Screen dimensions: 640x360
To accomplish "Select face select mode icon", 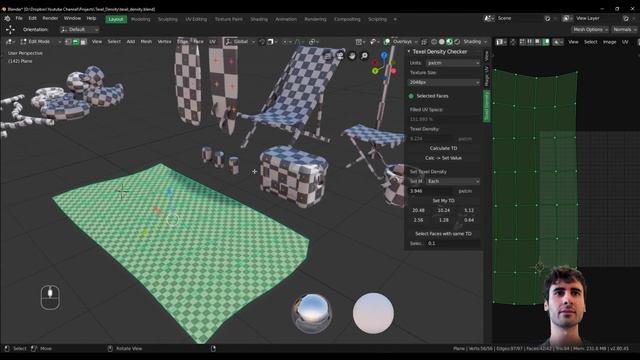I will 83,42.
